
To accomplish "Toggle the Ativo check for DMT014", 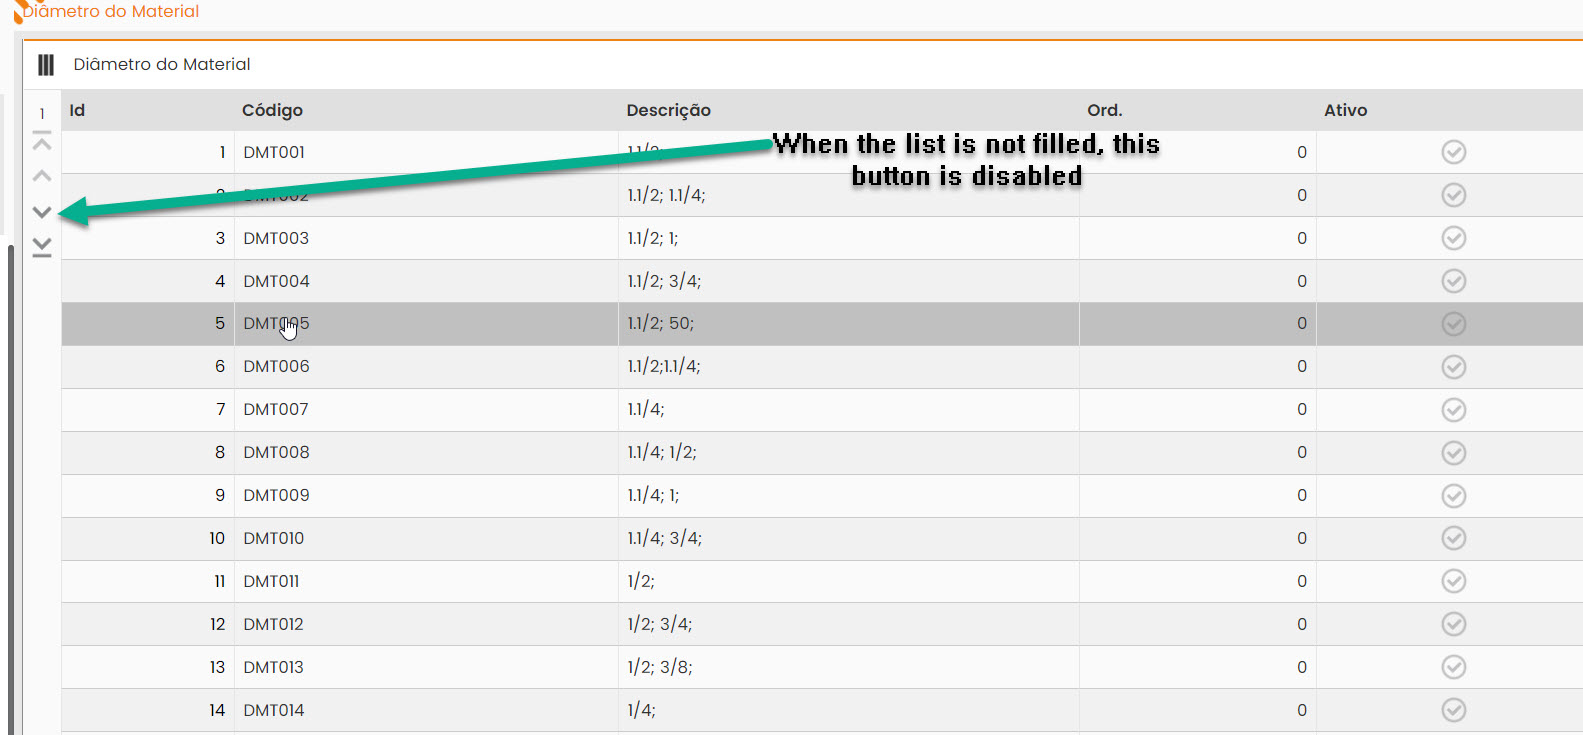I will point(1454,710).
